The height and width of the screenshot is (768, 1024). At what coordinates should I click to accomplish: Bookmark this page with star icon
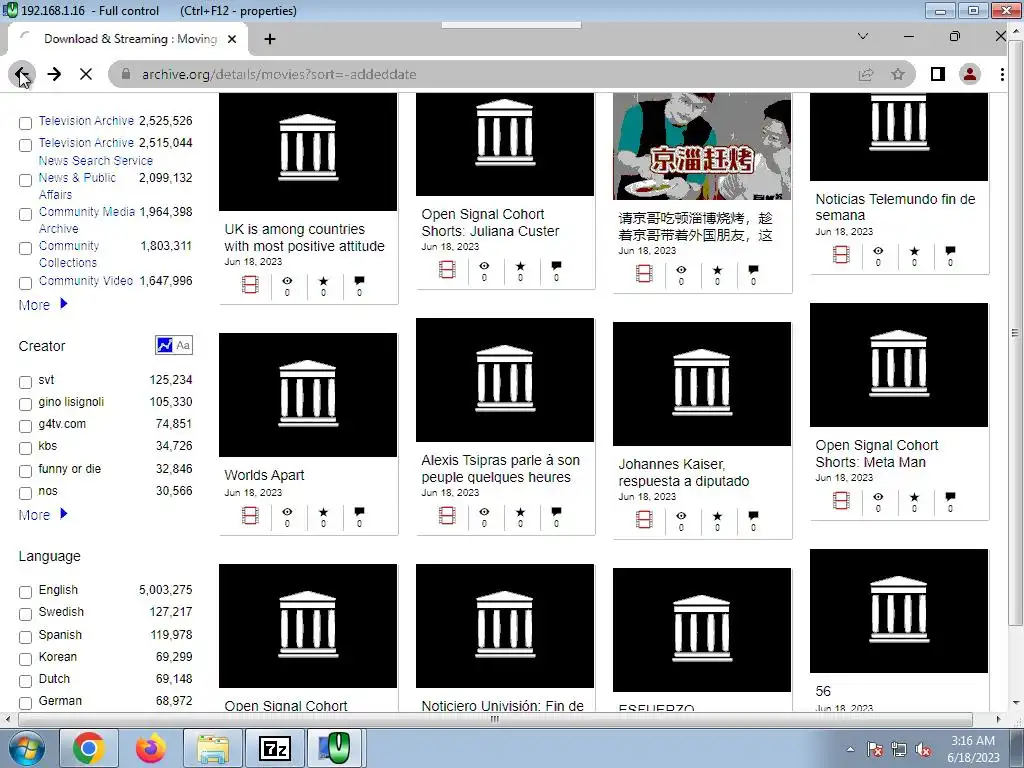[x=898, y=74]
